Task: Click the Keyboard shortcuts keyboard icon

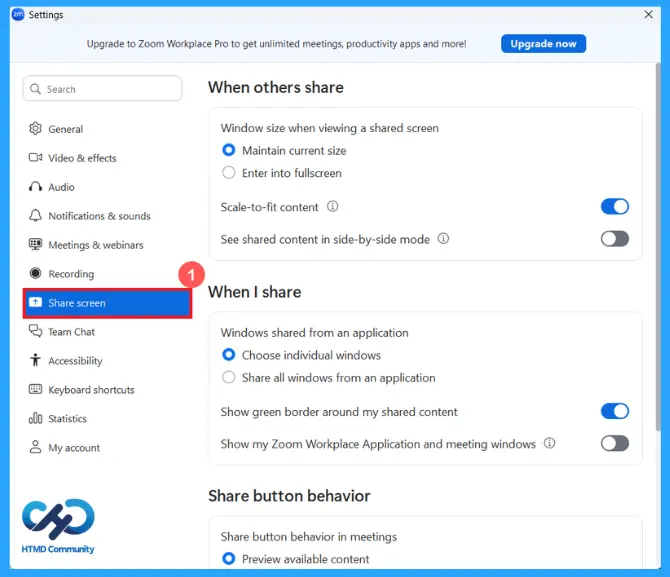Action: (35, 389)
